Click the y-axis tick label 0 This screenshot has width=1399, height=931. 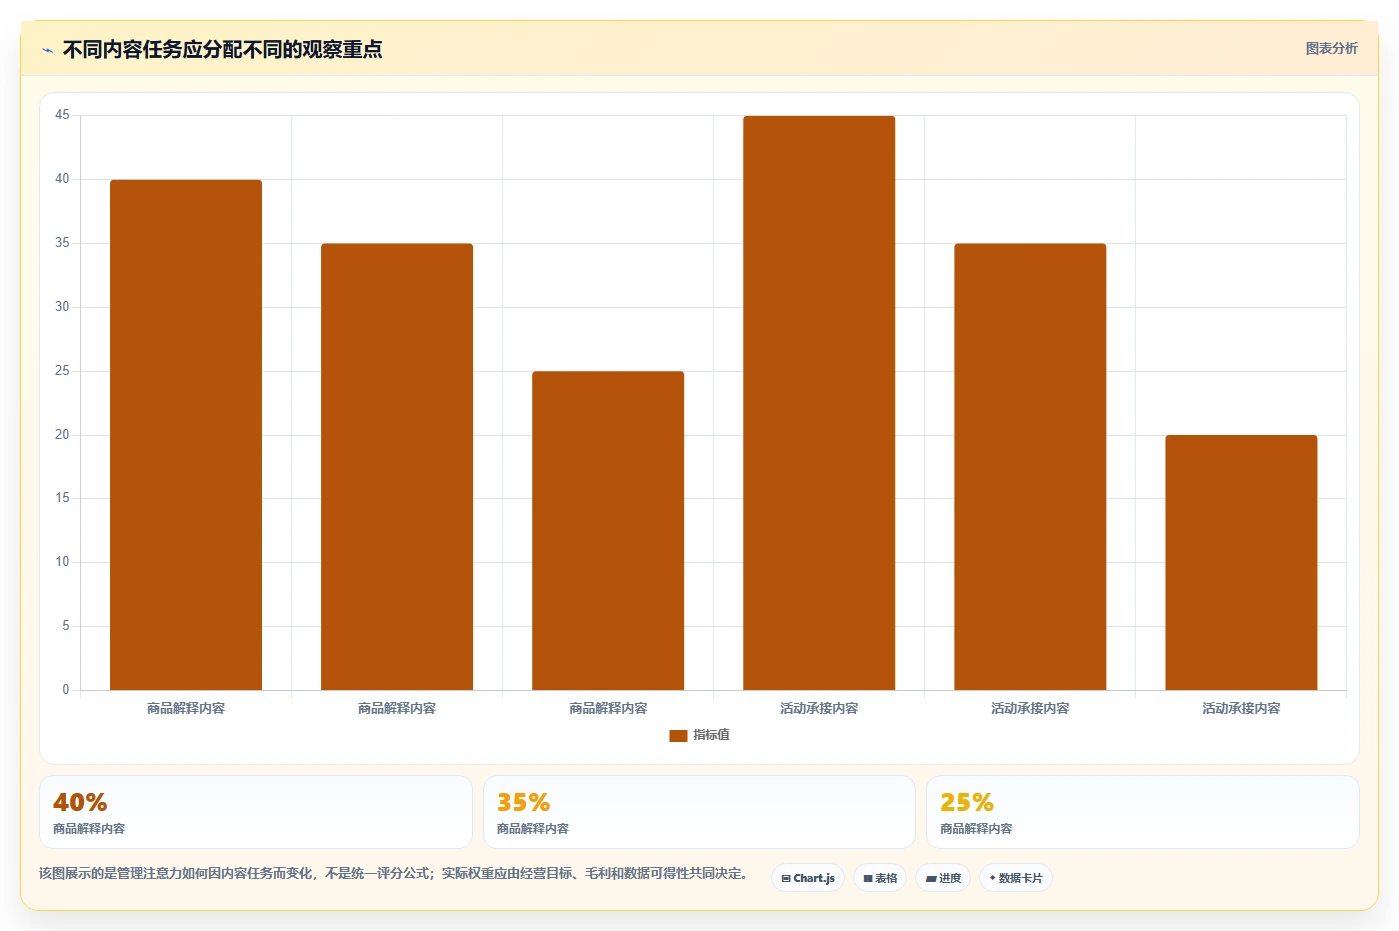(66, 690)
